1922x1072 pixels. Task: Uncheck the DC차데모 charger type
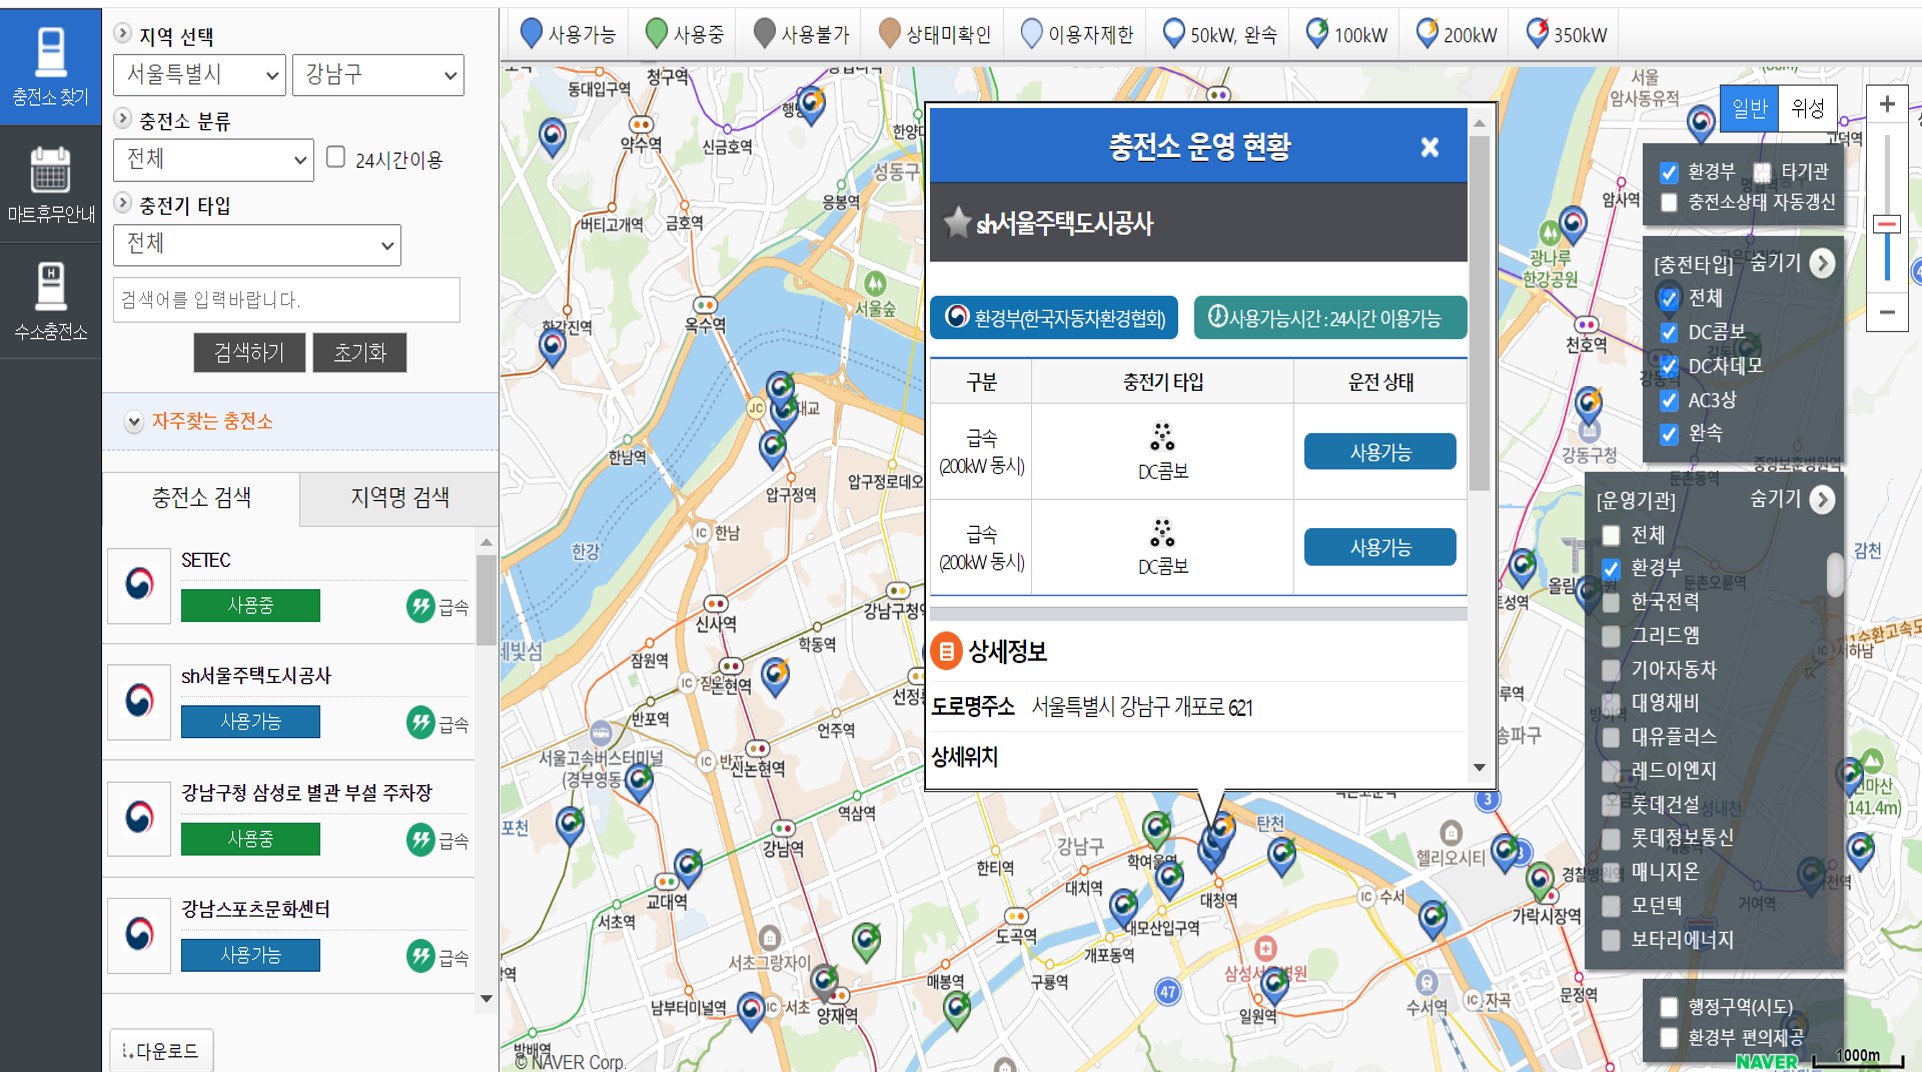click(x=1669, y=366)
